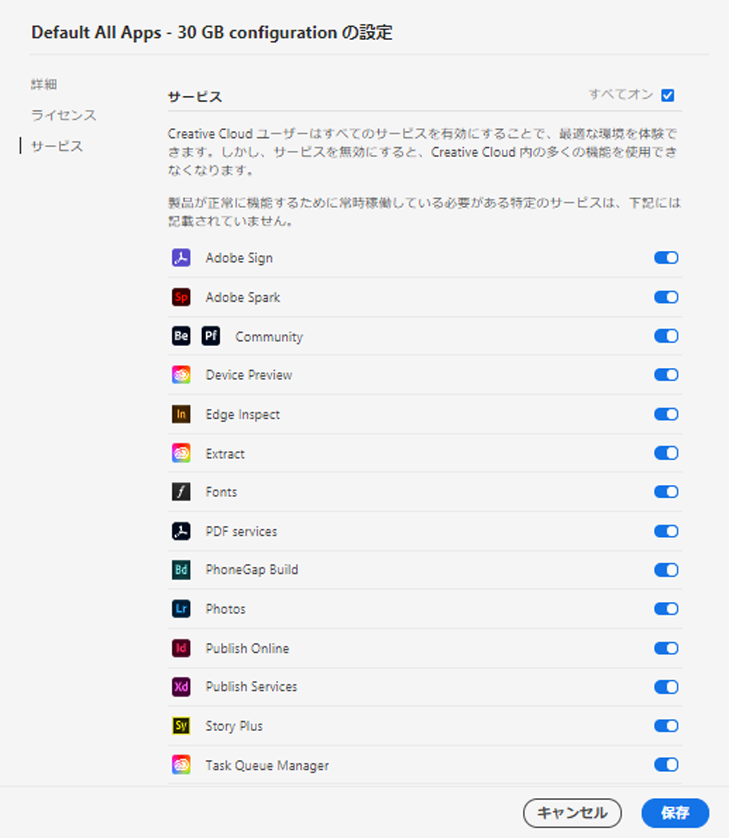This screenshot has width=729, height=838.
Task: Disable the Edge Inspect toggle
Action: pos(666,414)
